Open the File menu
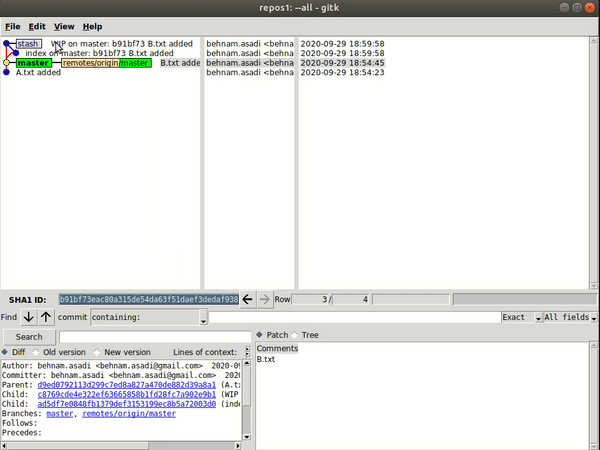This screenshot has width=600, height=450. [12, 26]
